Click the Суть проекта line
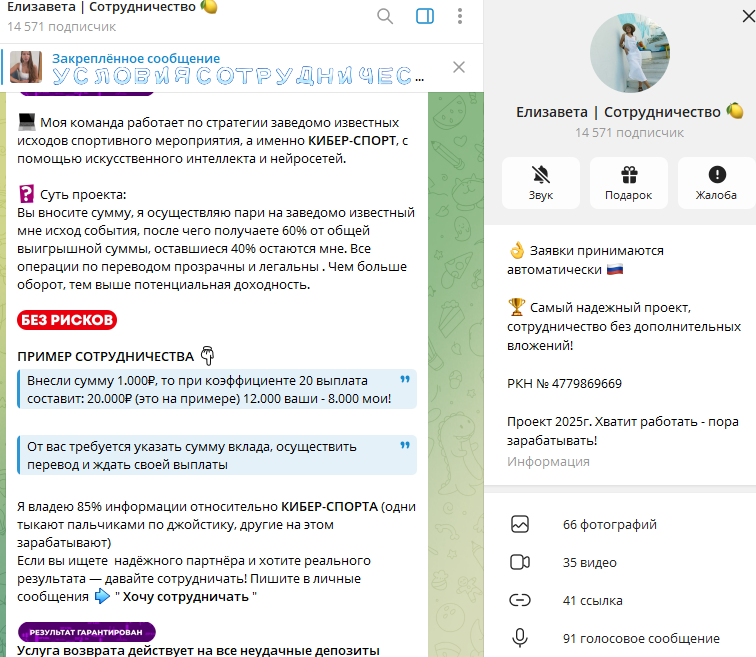756x657 pixels. (83, 195)
